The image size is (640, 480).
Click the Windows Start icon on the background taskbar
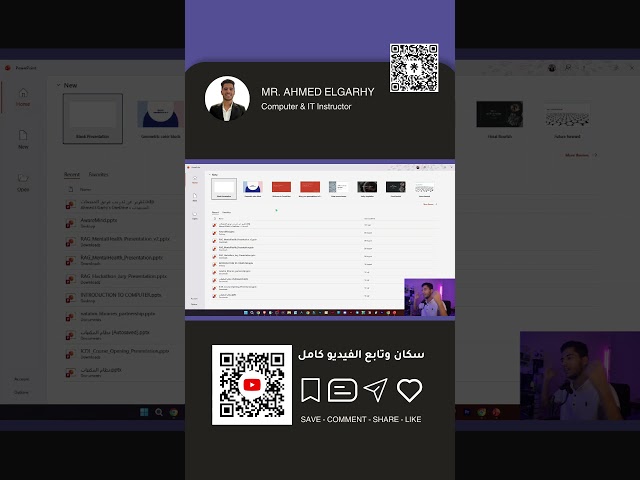tap(144, 412)
